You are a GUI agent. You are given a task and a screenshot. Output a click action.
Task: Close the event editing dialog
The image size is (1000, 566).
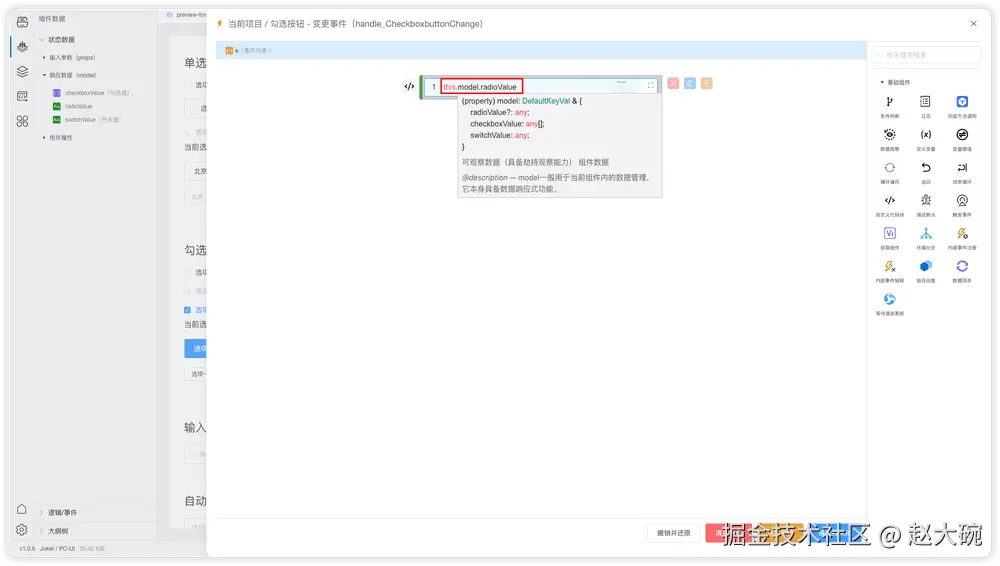pos(973,24)
